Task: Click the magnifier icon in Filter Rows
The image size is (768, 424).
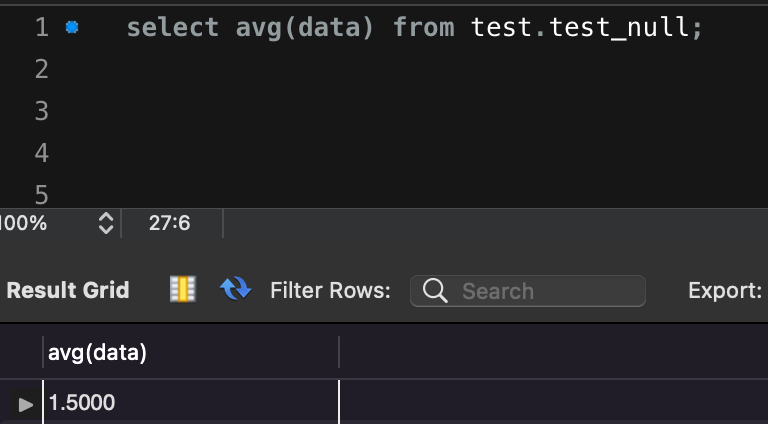Action: click(x=435, y=291)
